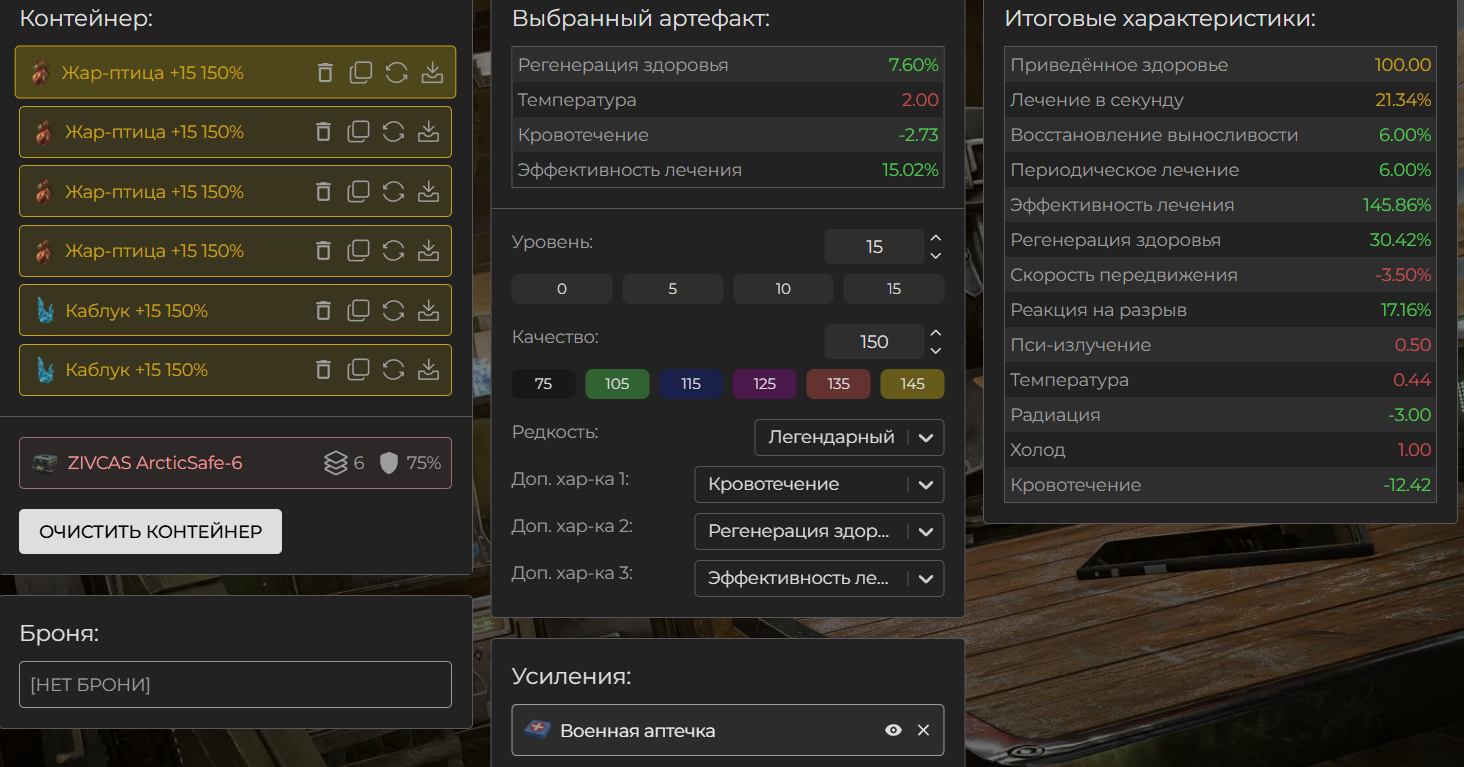Click trash icon on third Жар-птица row
The width and height of the screenshot is (1464, 767).
tap(323, 191)
